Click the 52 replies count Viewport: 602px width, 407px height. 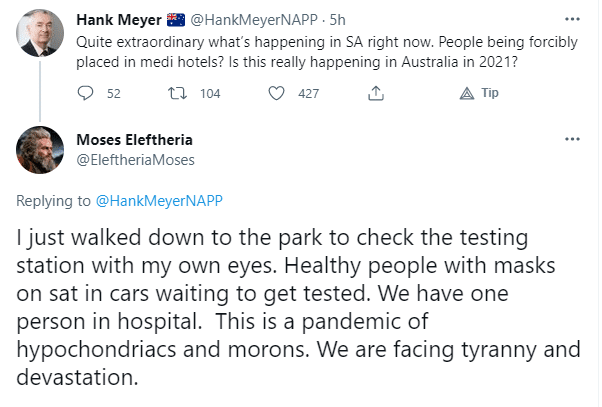[114, 94]
